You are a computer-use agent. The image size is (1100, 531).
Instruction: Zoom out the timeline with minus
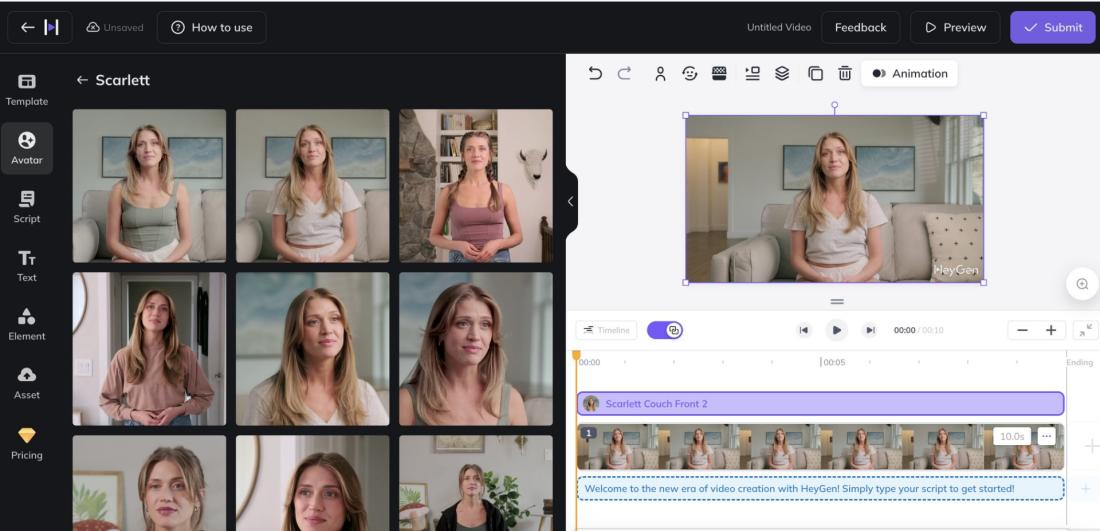[1022, 330]
